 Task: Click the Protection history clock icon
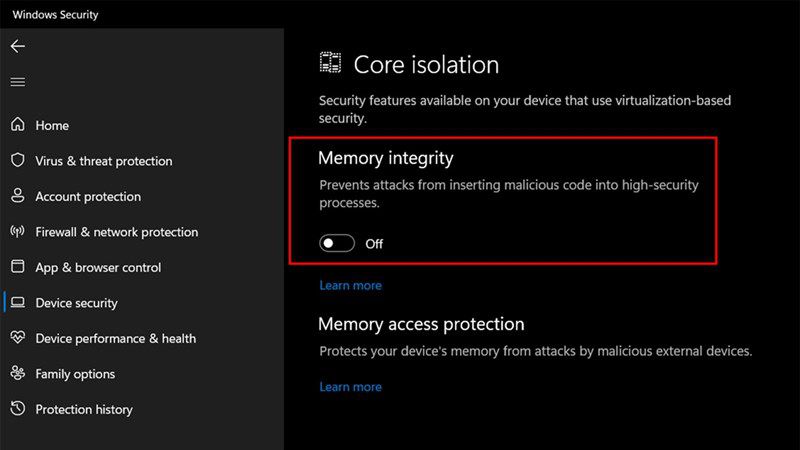[x=18, y=409]
